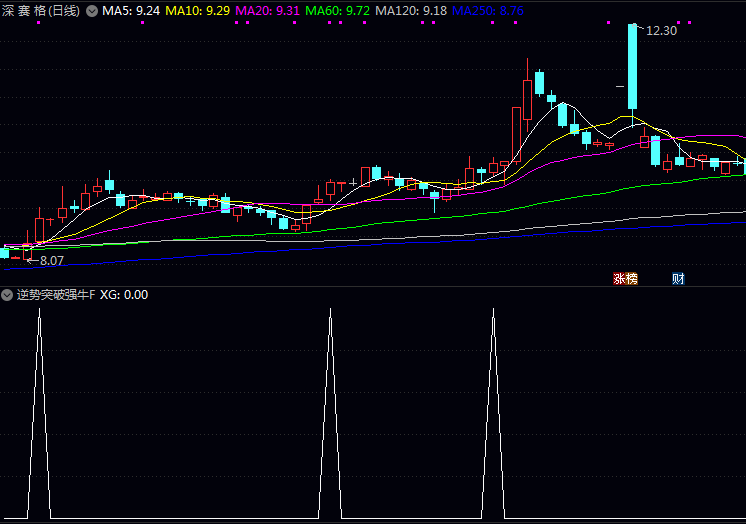Expand the 逆势突破强牛F indicator menu arrow
The height and width of the screenshot is (524, 746).
[7, 295]
